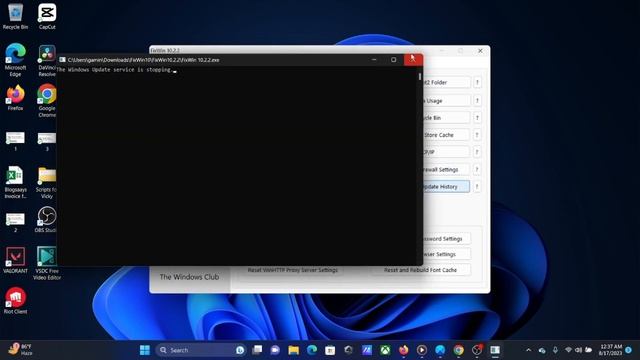640x360 pixels.
Task: Click help '?' beside Firewall Settings in FixWin
Action: coord(477,169)
